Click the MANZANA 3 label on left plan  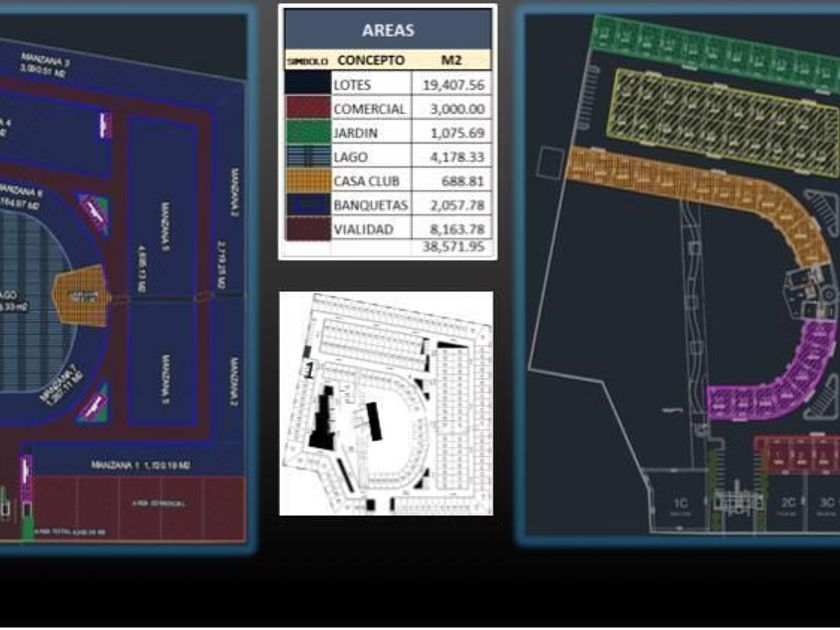click(x=44, y=60)
